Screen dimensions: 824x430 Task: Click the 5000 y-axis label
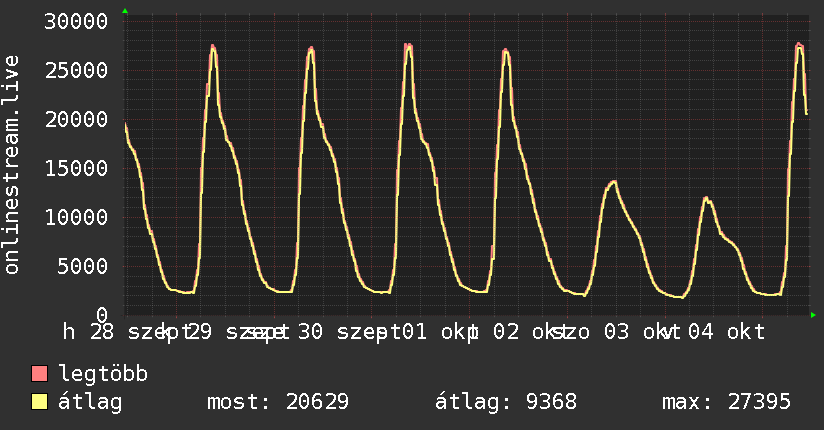83,267
